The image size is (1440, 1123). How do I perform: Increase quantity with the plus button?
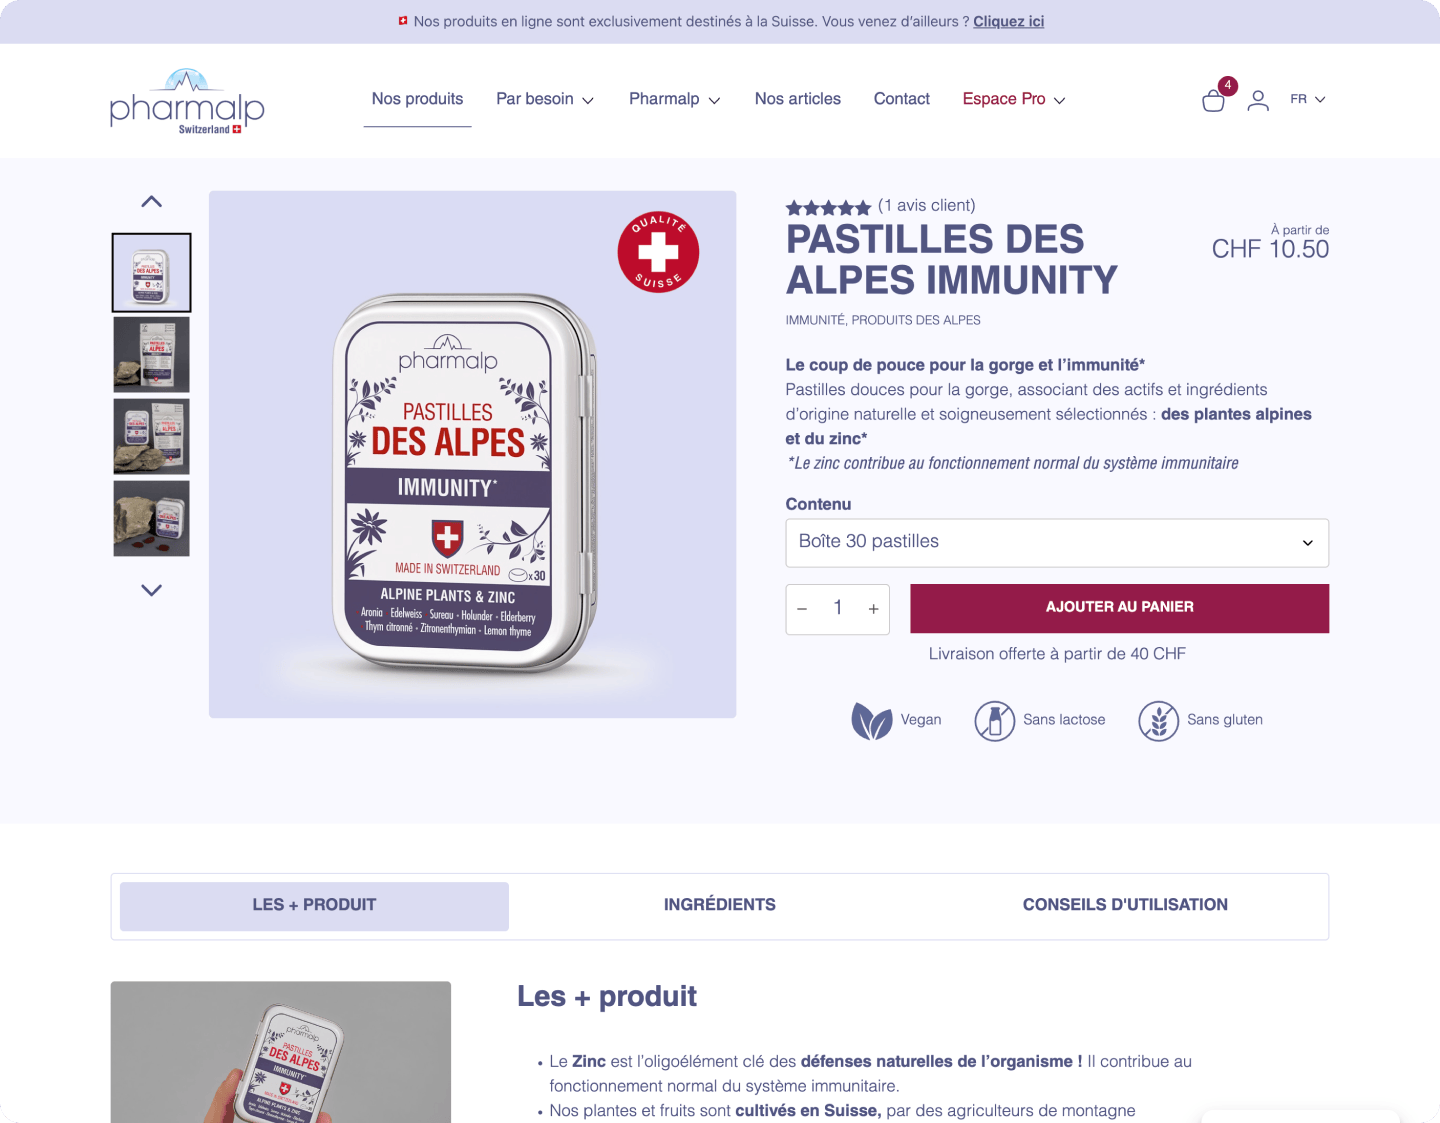[873, 609]
